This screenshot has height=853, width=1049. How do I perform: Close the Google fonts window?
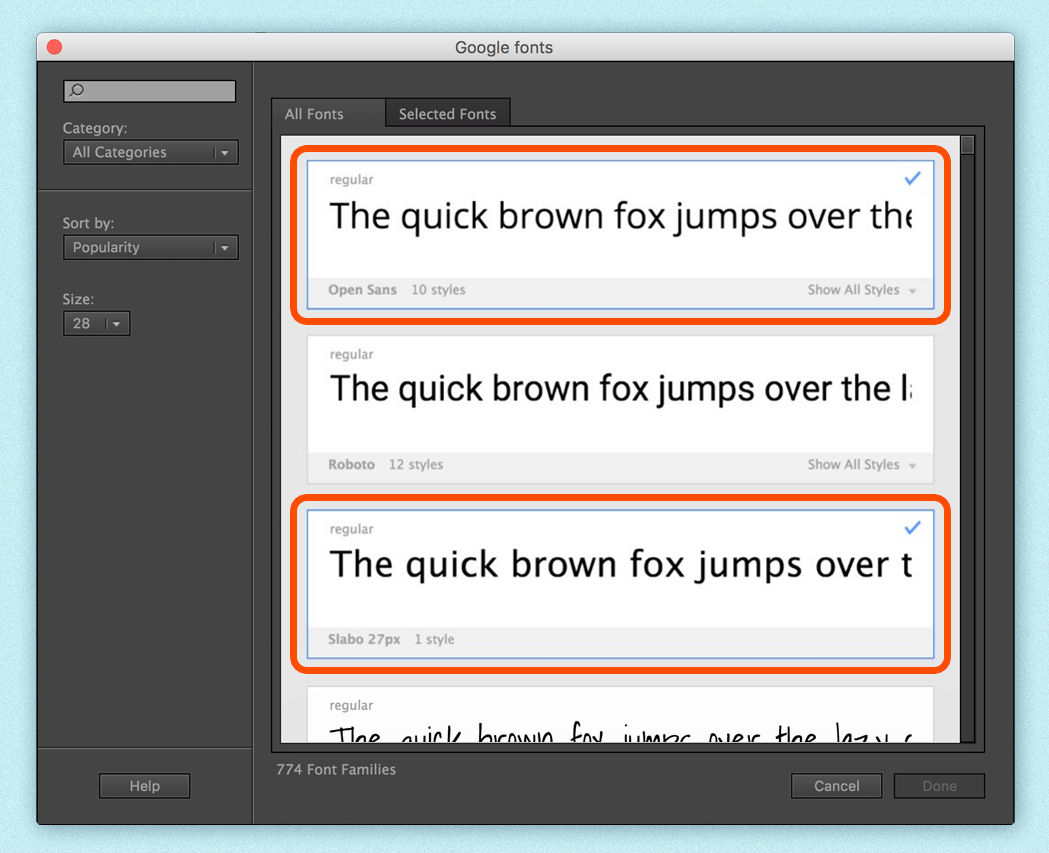pos(55,47)
